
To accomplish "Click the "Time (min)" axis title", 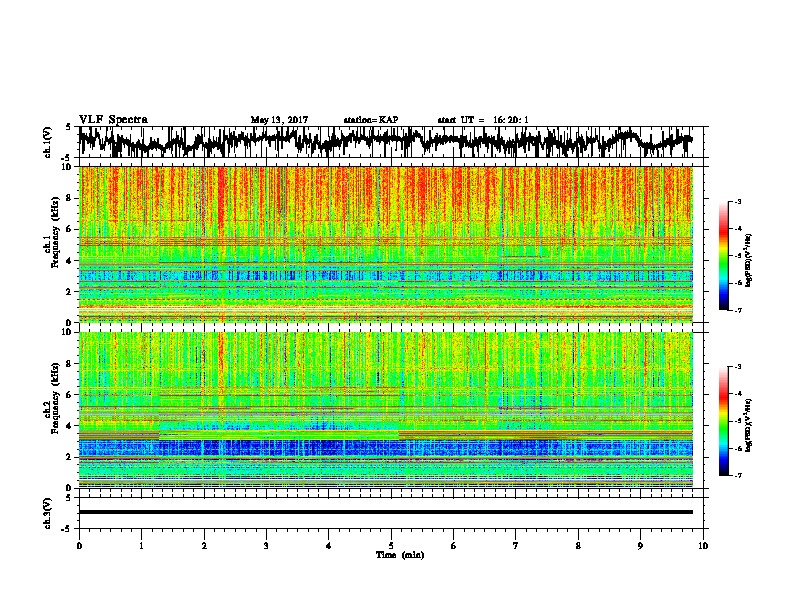I will (400, 555).
